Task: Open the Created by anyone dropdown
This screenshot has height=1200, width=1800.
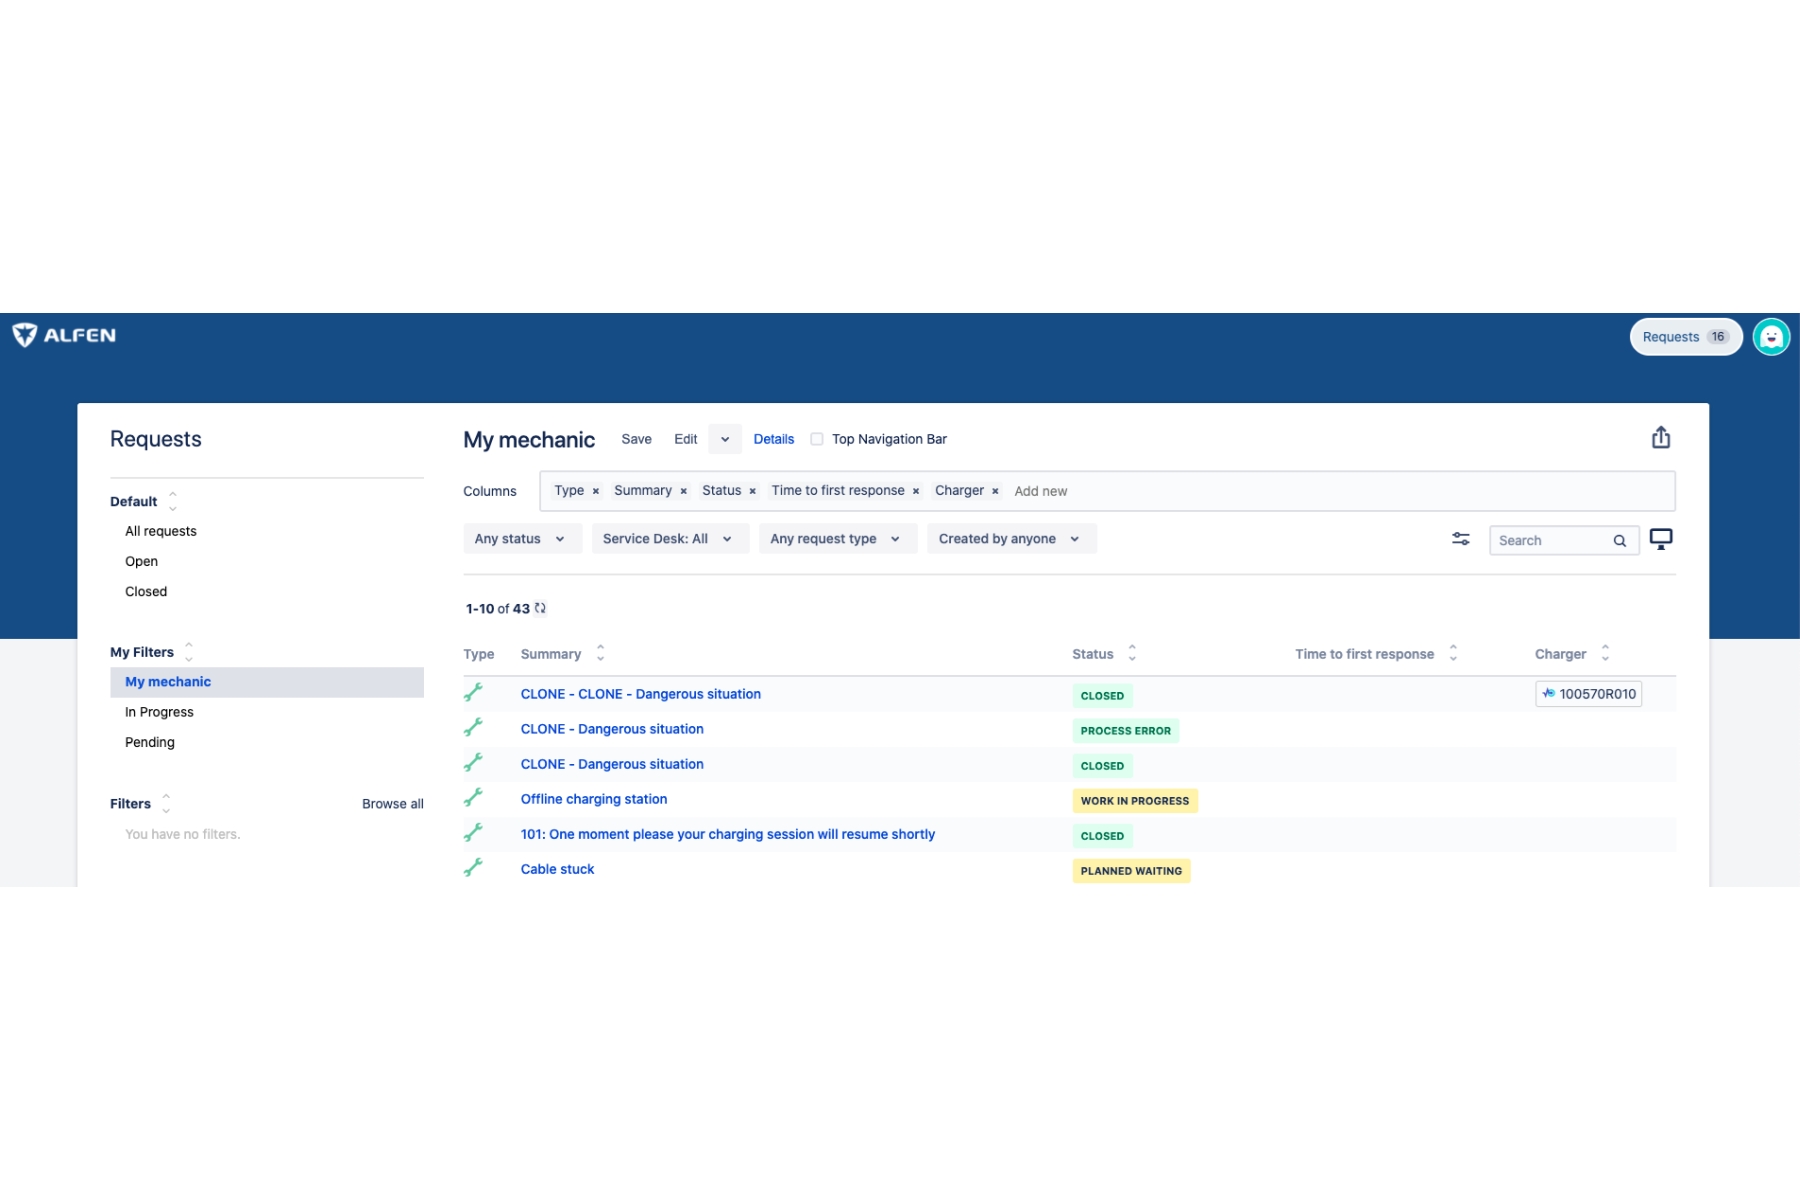Action: [x=1010, y=539]
